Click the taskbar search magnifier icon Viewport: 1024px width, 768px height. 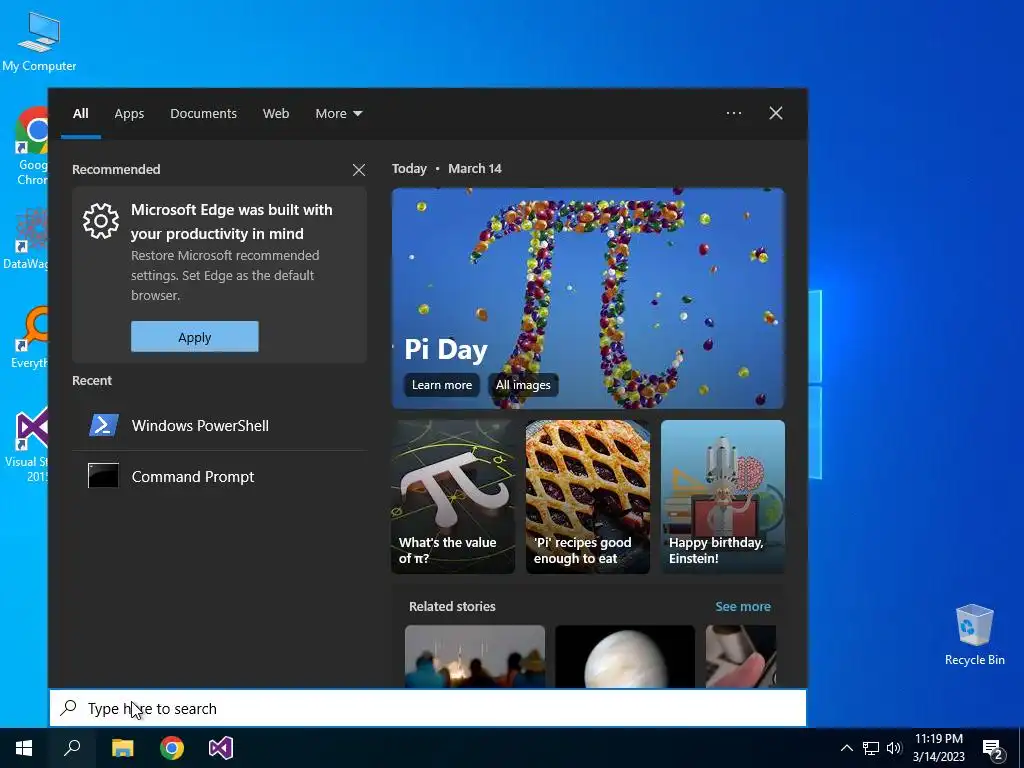tap(72, 748)
